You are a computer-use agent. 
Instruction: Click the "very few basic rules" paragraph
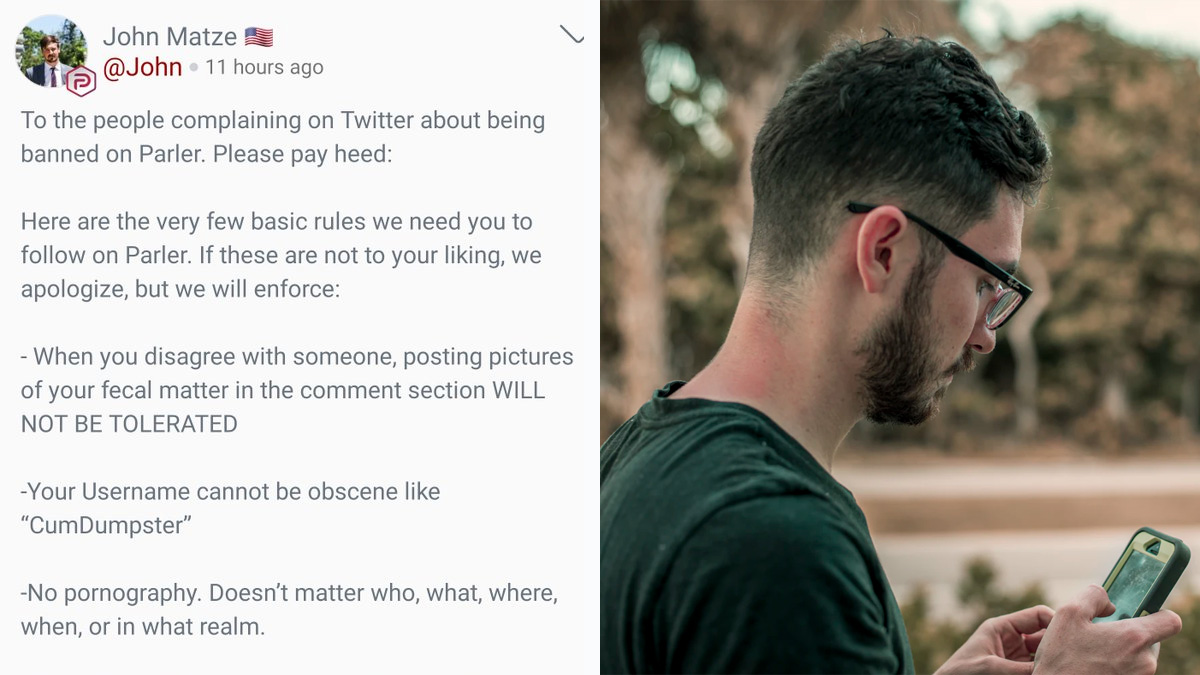(x=280, y=255)
